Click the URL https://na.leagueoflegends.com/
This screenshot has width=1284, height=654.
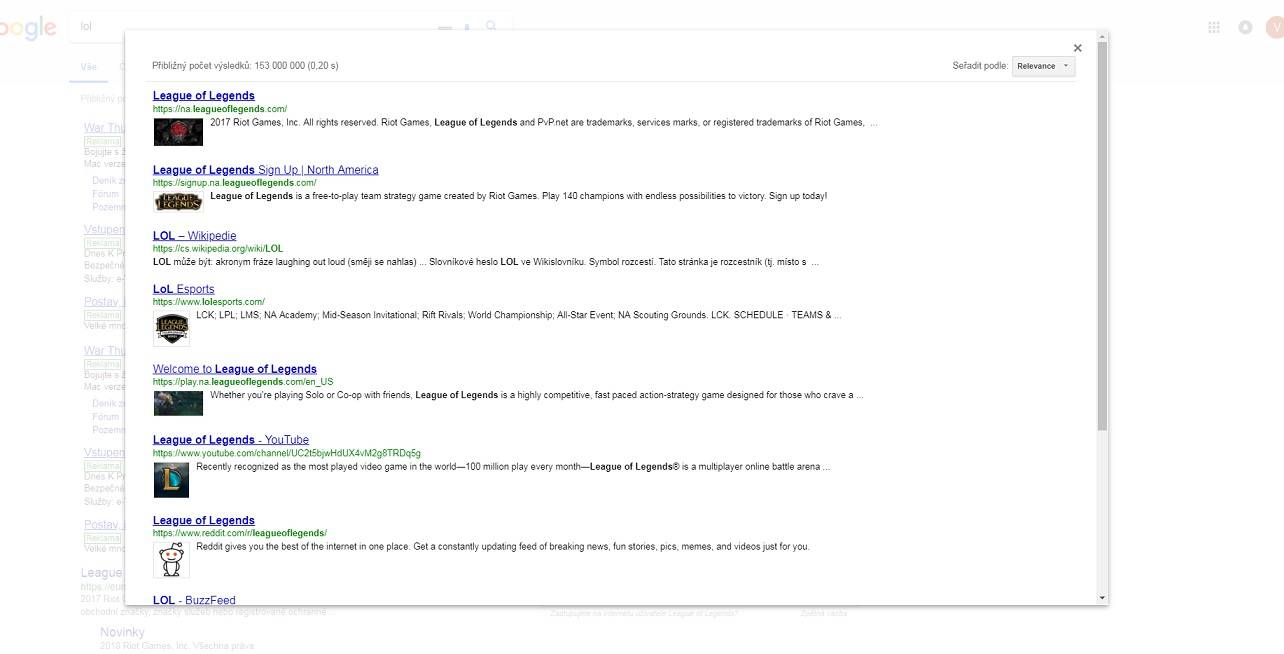click(x=220, y=109)
